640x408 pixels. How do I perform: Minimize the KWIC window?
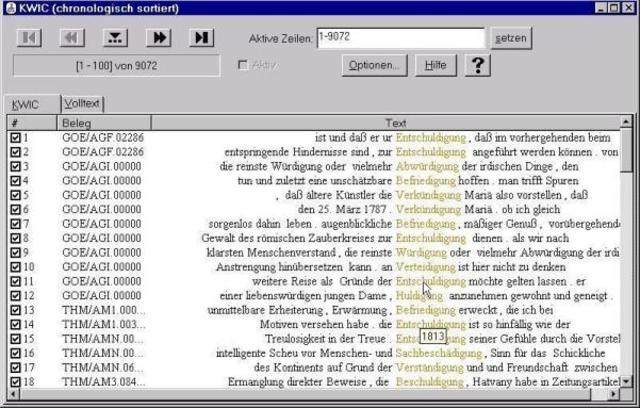(600, 8)
